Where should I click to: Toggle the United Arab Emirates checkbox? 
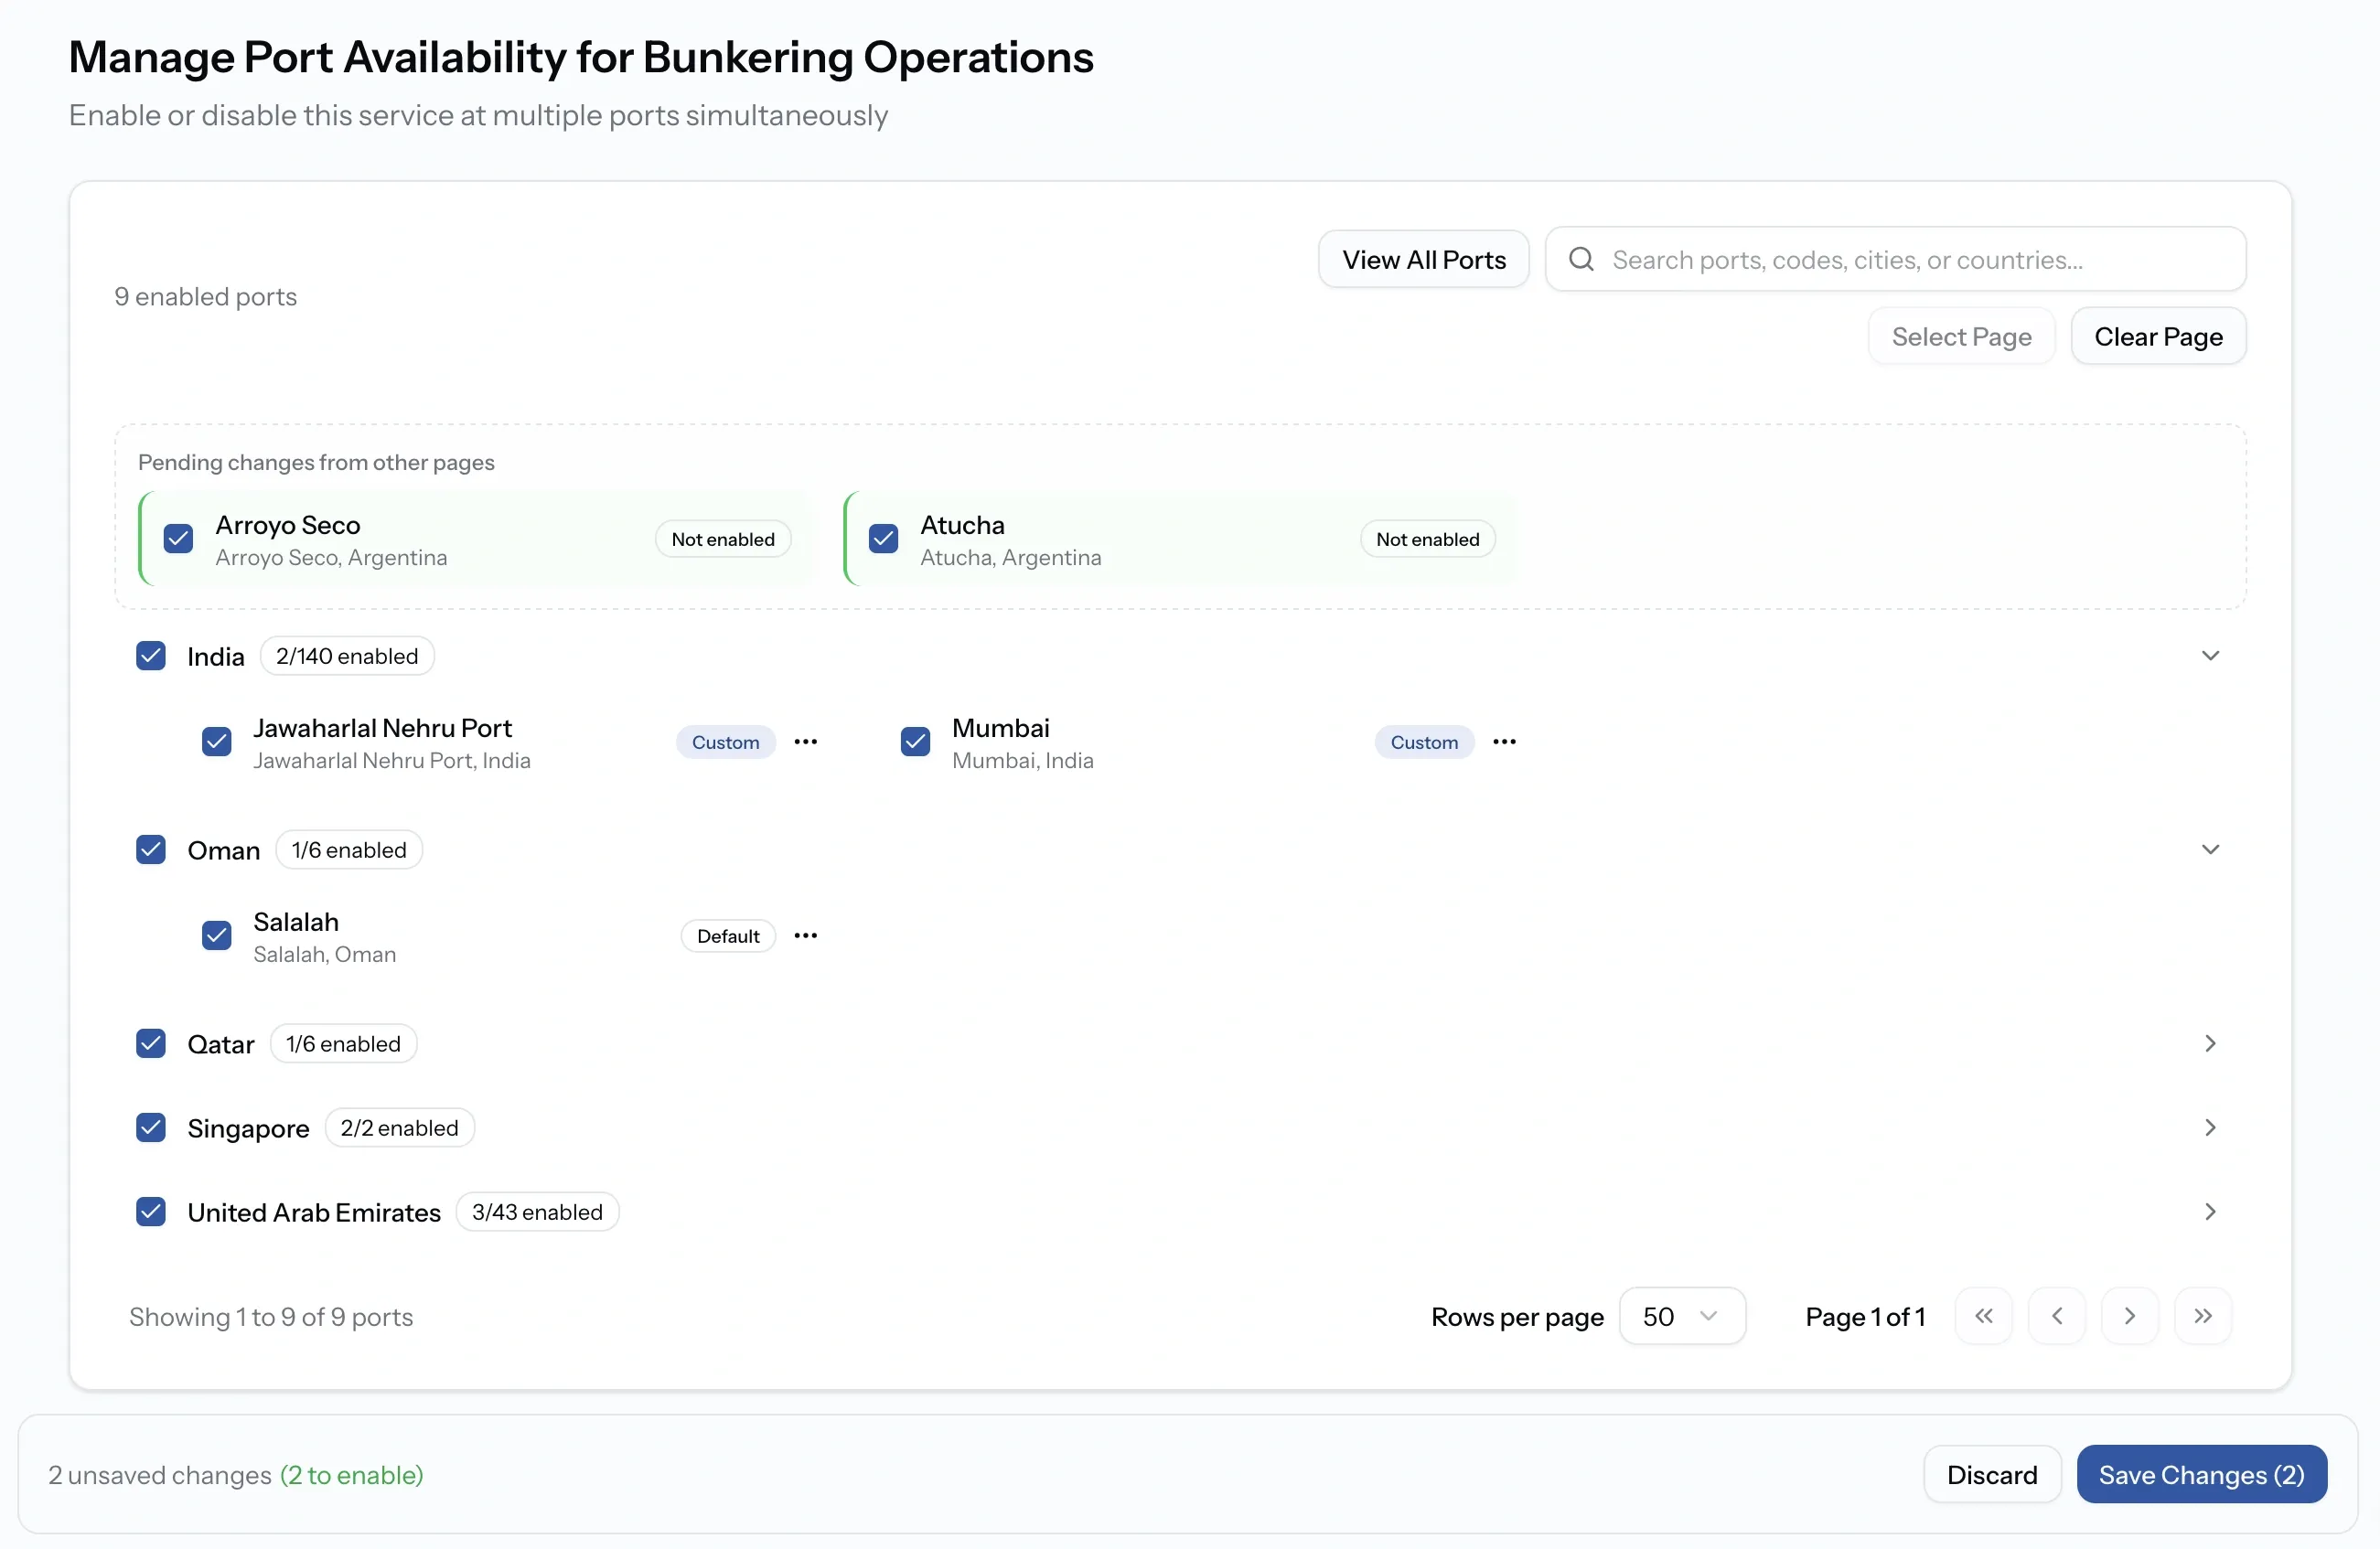(150, 1212)
